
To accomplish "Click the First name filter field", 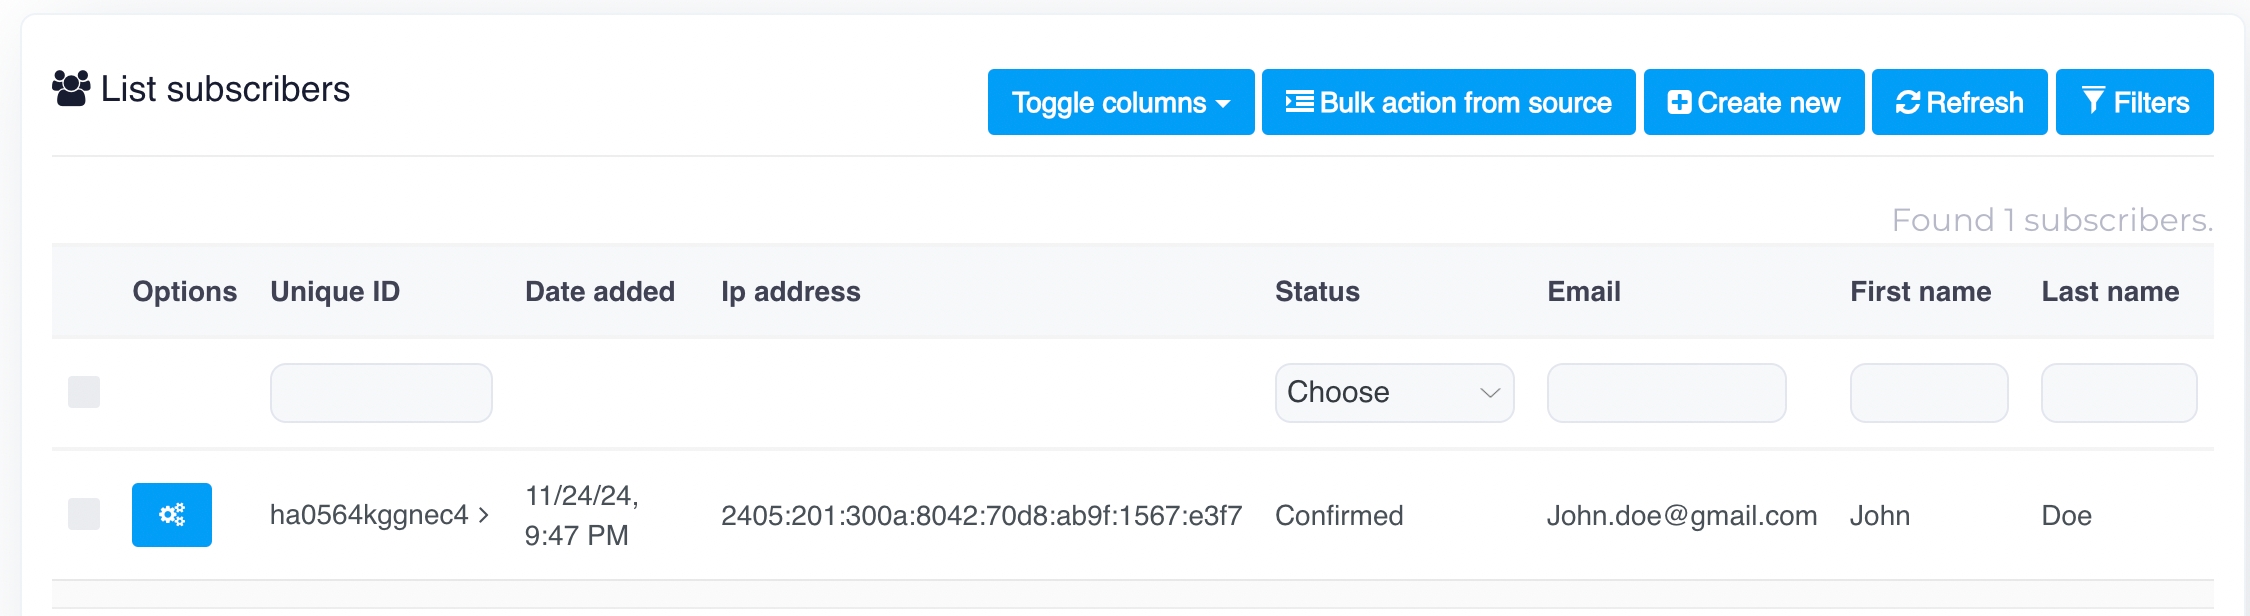I will 1928,393.
